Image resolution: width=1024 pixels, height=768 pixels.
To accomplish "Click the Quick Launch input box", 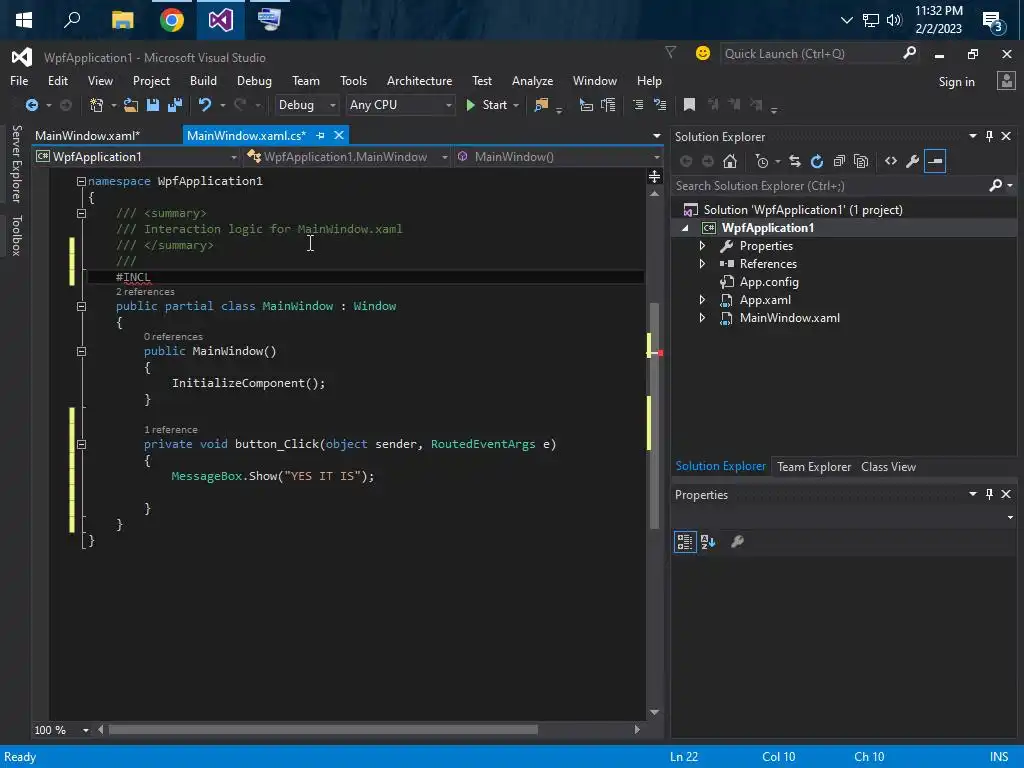I will click(x=810, y=54).
